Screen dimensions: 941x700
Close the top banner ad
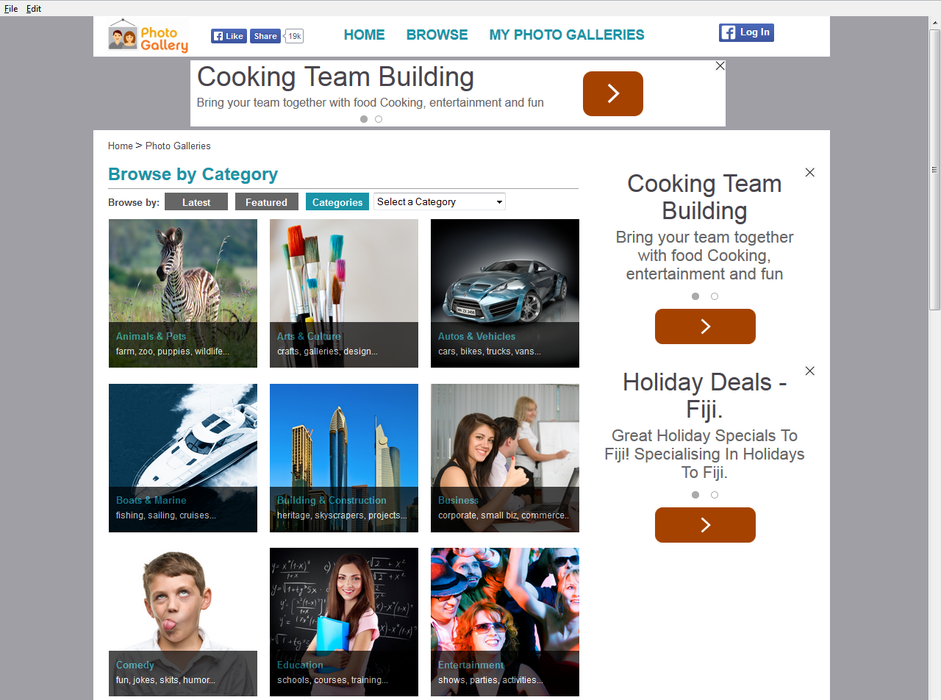719,66
